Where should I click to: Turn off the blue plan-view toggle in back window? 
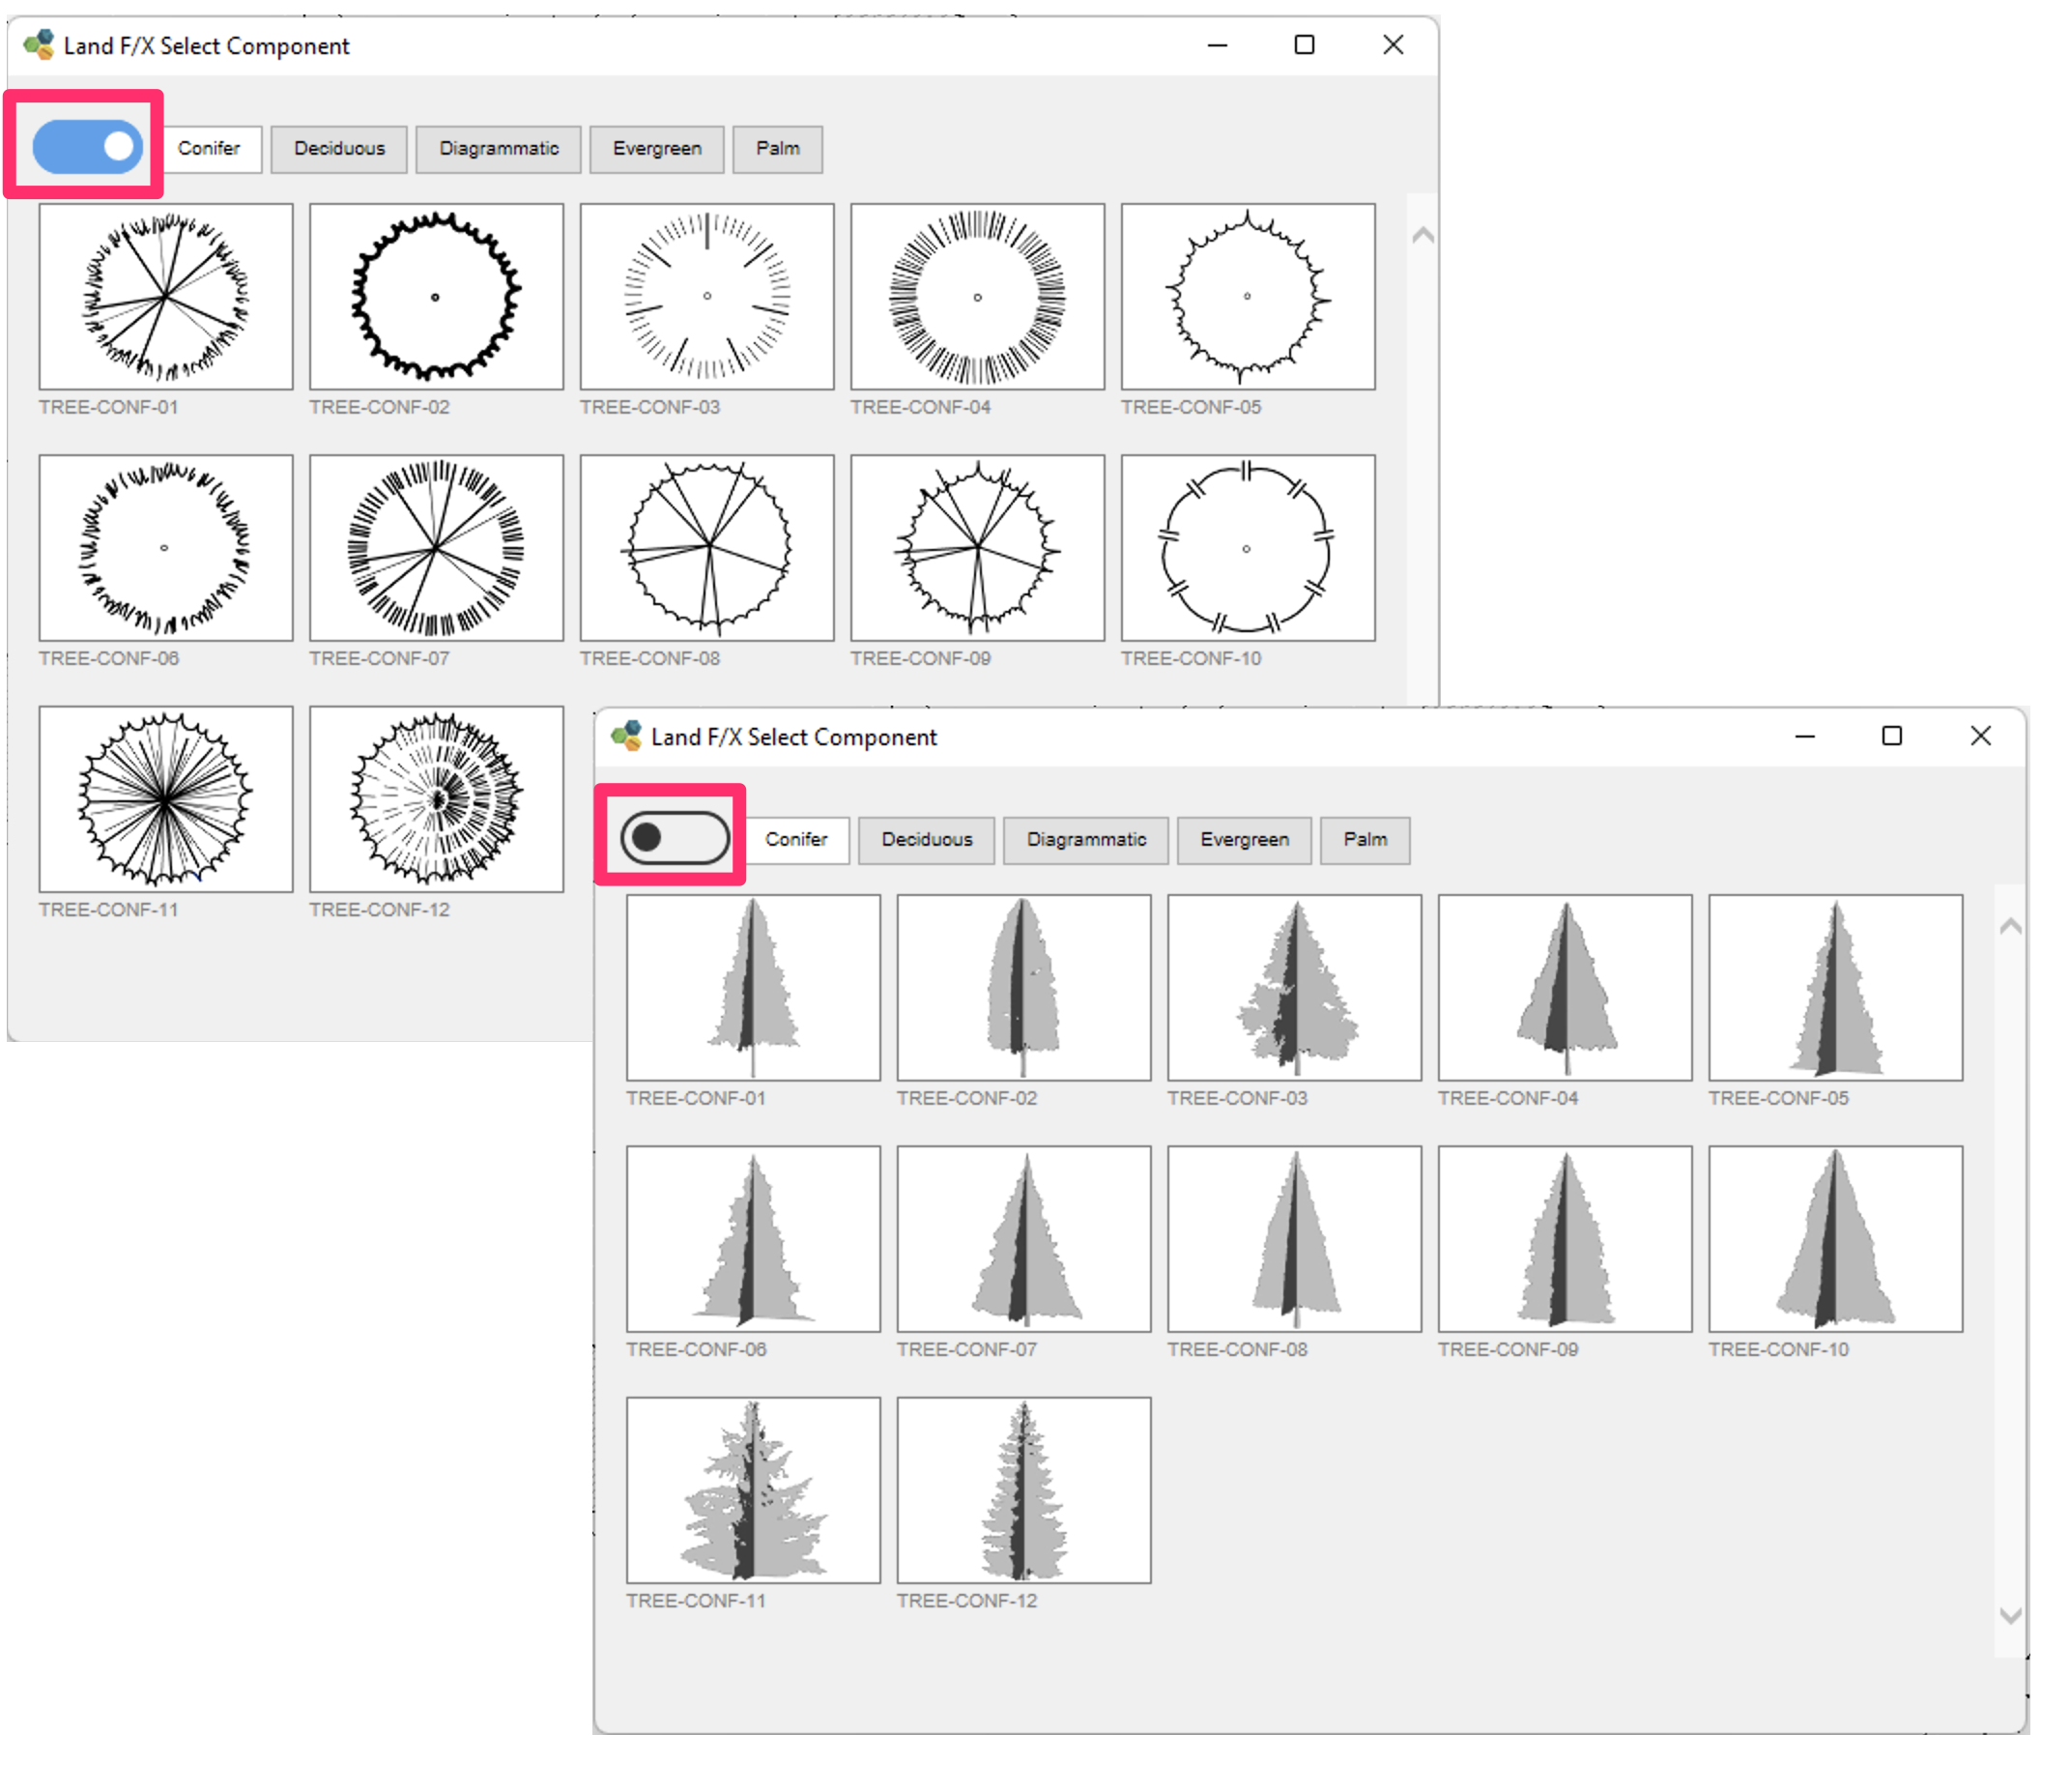[87, 148]
